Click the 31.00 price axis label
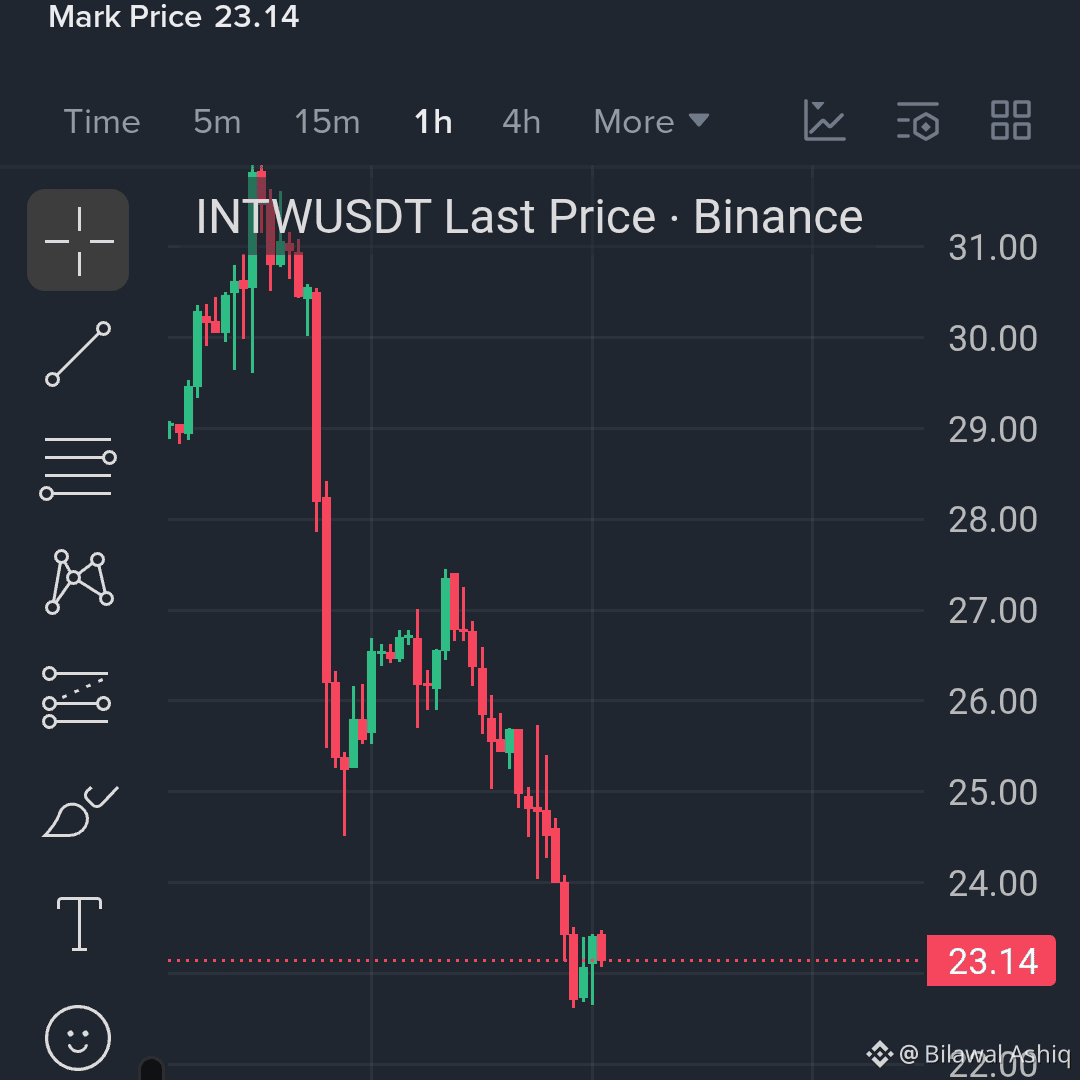Viewport: 1080px width, 1080px height. point(993,247)
